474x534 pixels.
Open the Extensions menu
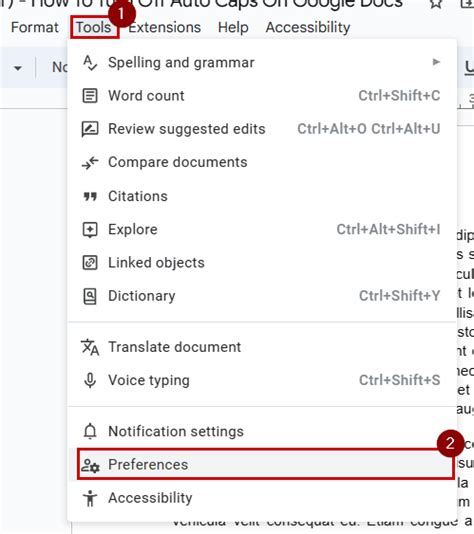164,28
